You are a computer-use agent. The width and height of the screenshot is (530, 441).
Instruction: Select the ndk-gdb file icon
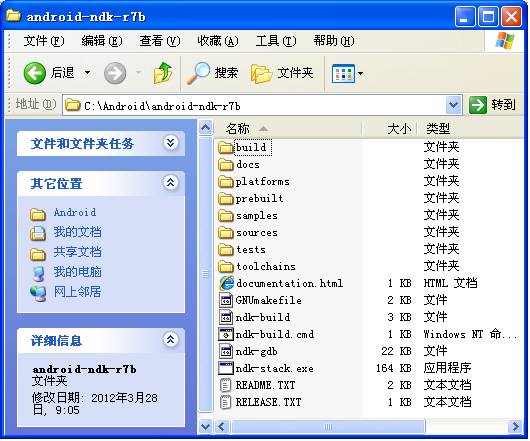pyautogui.click(x=226, y=351)
